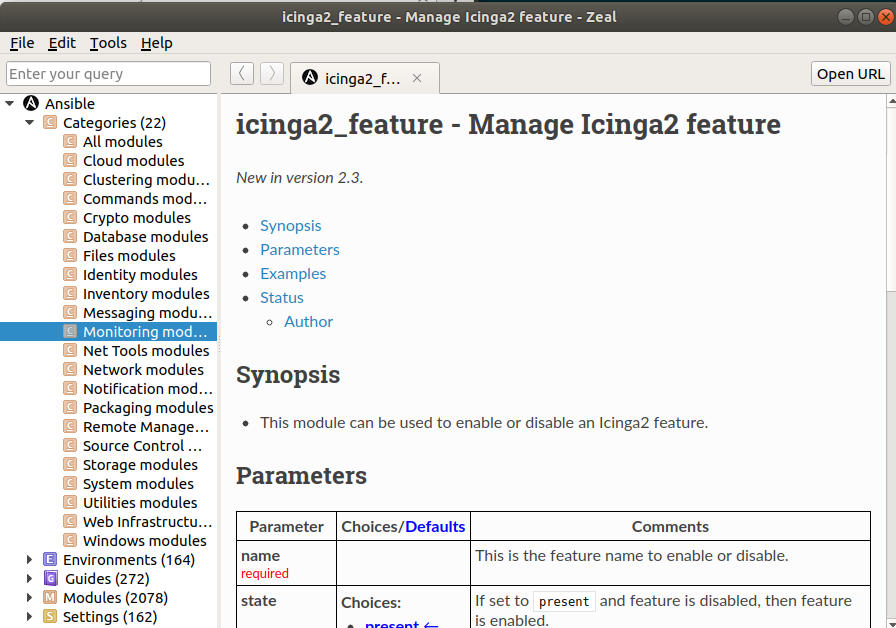Click the Guides category icon
Image resolution: width=896 pixels, height=628 pixels.
(x=50, y=578)
